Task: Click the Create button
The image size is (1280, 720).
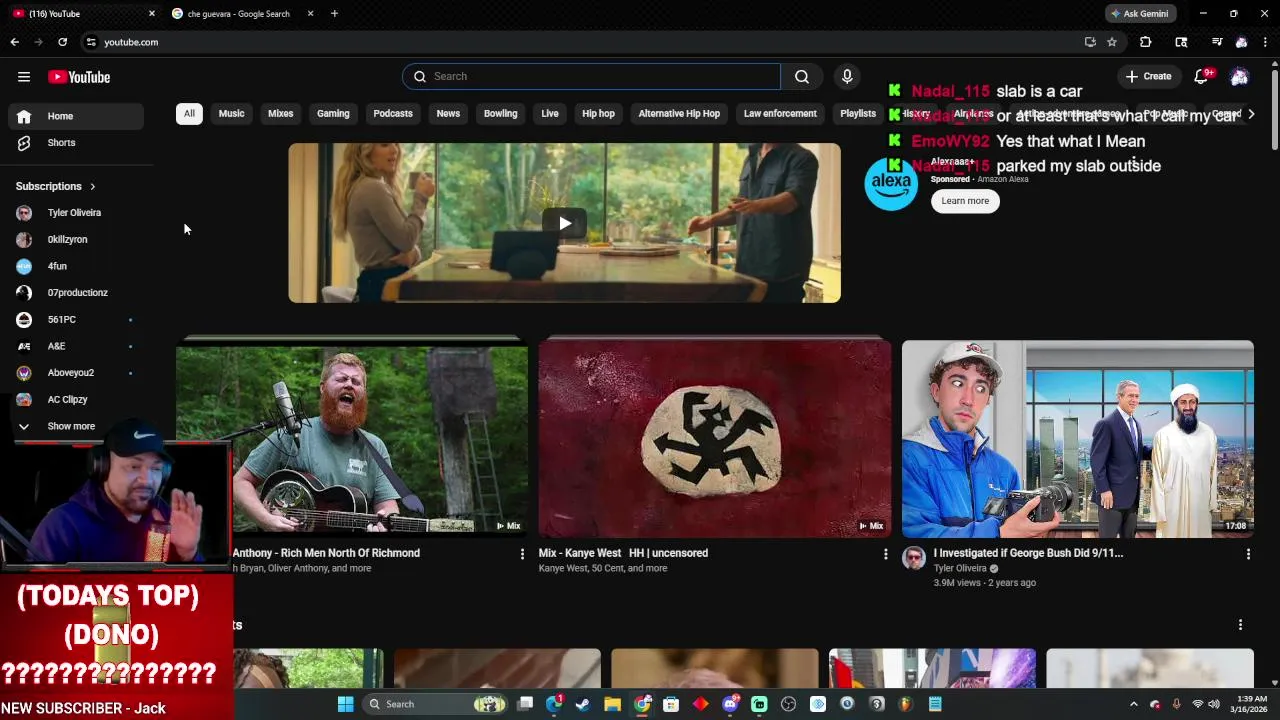Action: (1148, 76)
